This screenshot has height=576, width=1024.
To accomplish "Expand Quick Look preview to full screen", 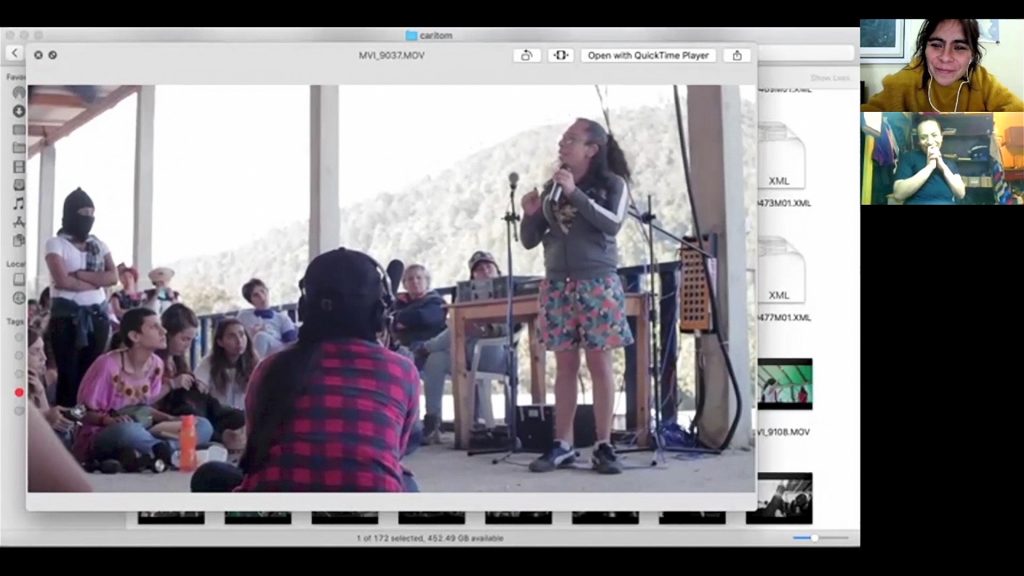I will pos(52,55).
